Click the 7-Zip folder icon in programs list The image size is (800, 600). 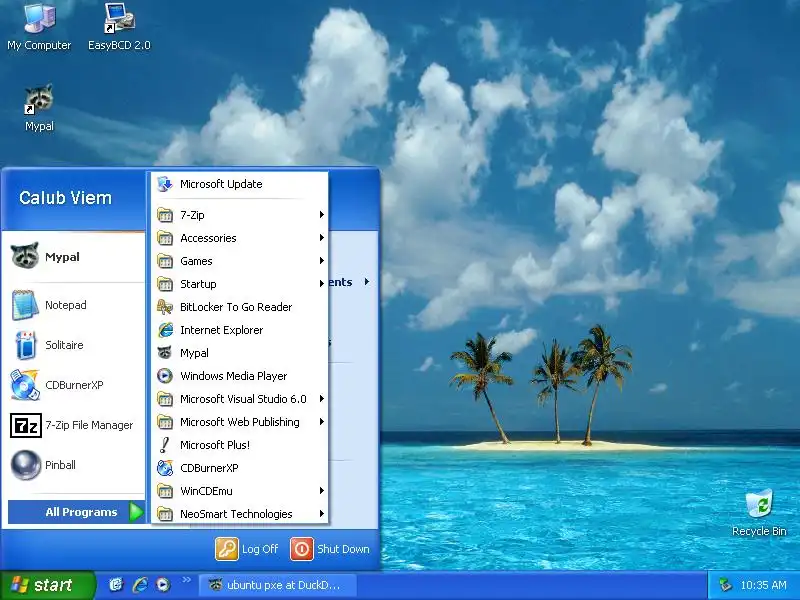tap(165, 215)
